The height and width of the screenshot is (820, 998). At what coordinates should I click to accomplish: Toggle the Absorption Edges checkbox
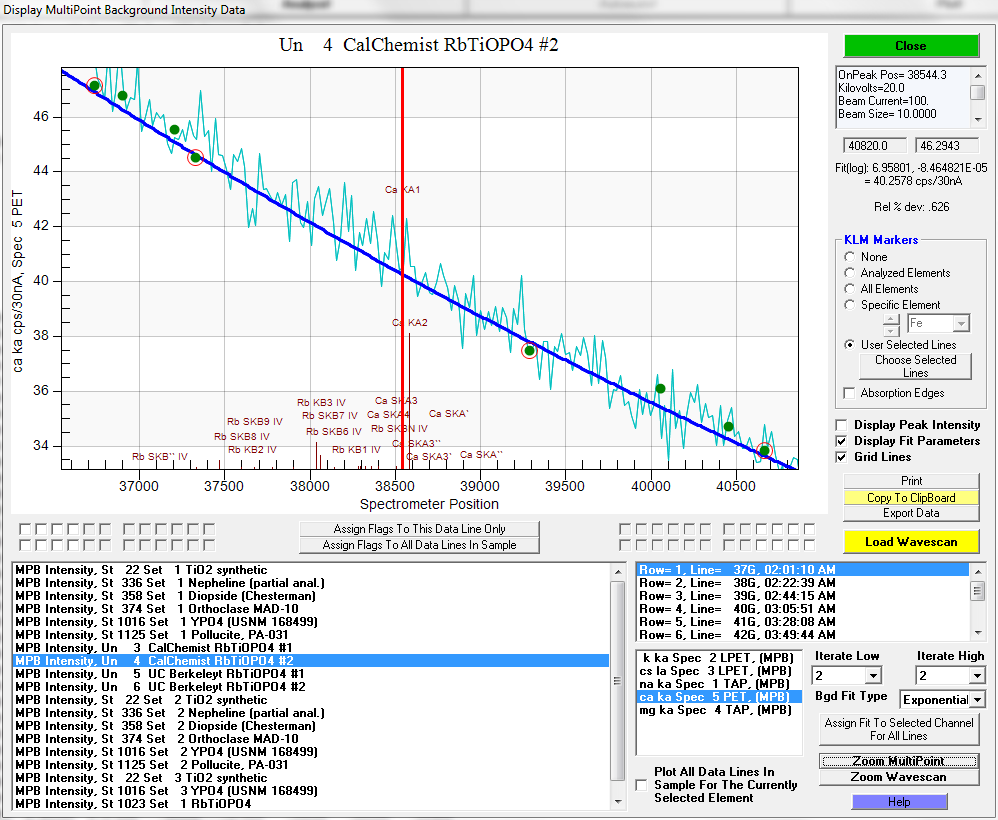tap(850, 393)
